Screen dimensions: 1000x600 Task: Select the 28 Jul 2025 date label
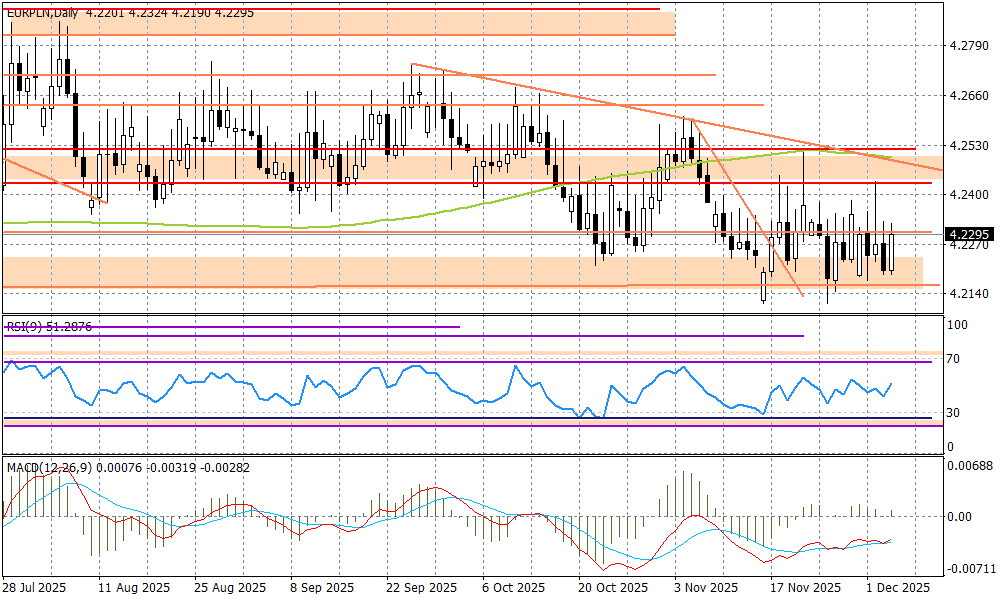pos(34,587)
